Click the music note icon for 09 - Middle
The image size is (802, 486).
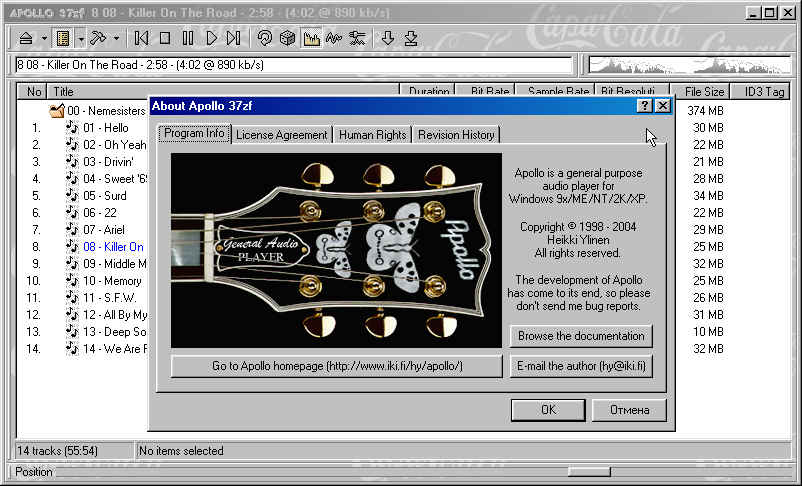coord(72,263)
